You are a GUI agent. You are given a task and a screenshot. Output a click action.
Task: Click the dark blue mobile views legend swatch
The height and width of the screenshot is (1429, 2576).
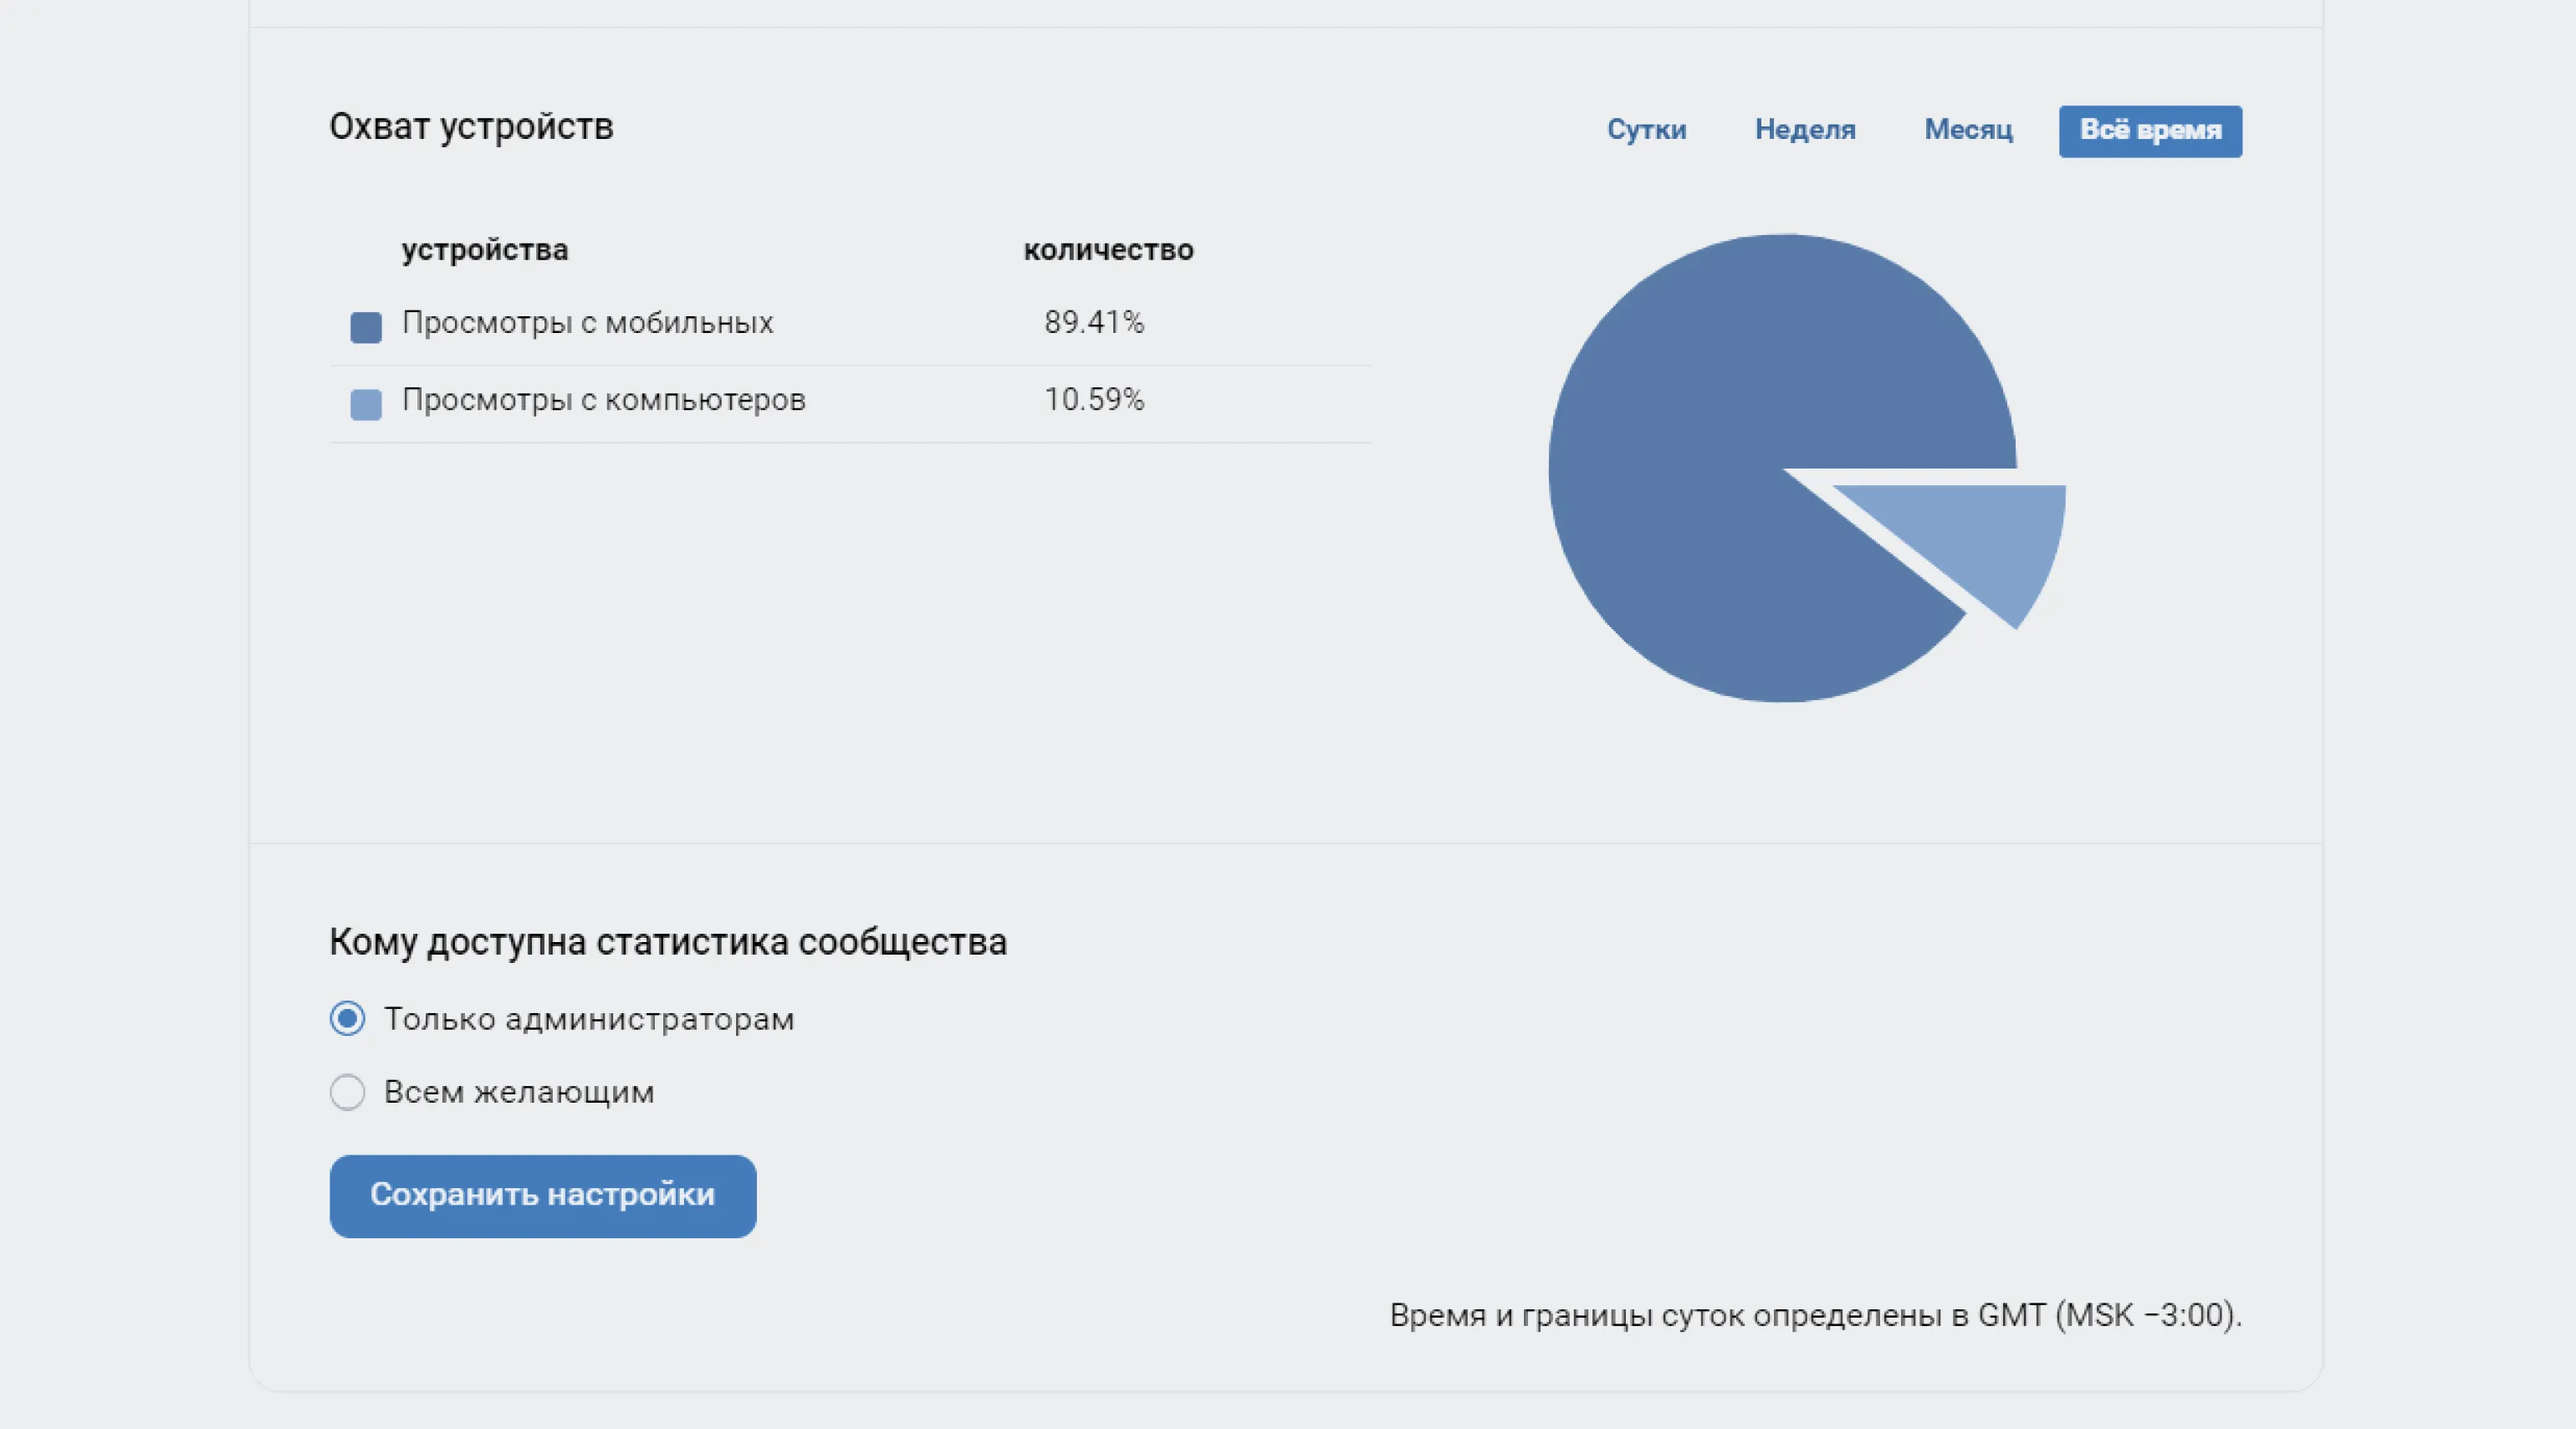(x=366, y=327)
